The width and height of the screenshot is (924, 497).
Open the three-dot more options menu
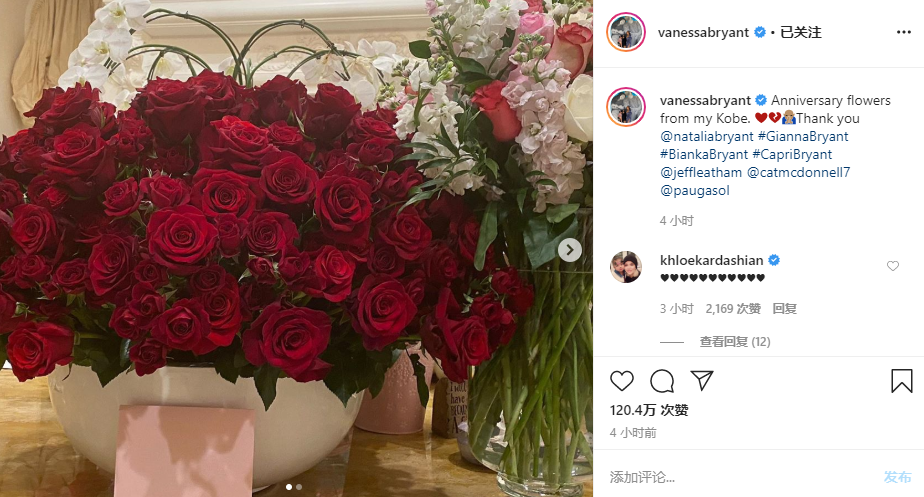point(904,32)
